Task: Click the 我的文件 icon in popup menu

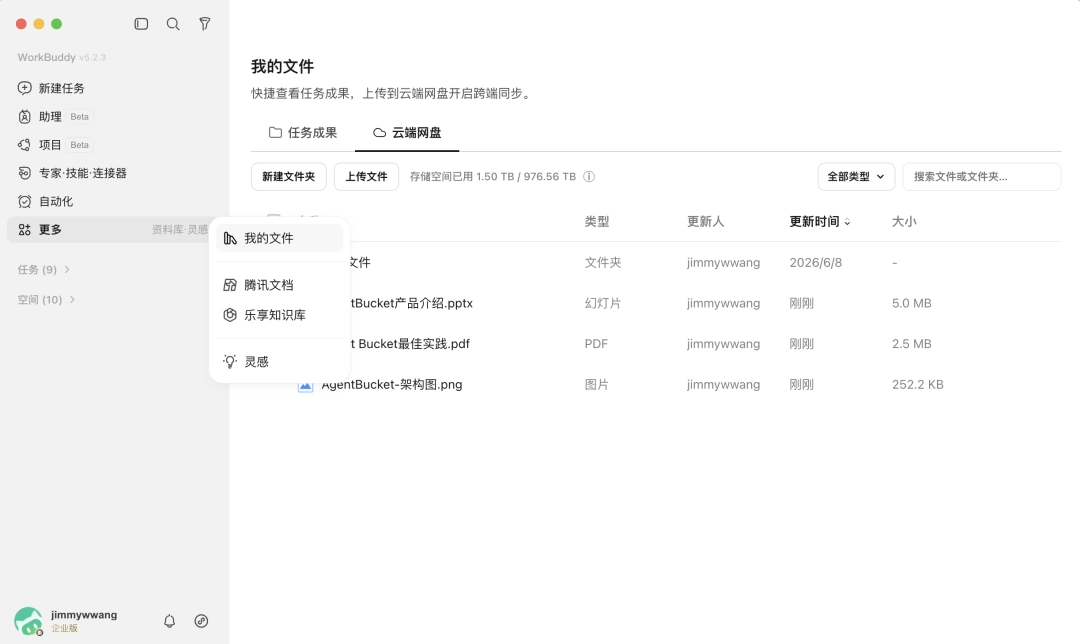Action: tap(230, 238)
